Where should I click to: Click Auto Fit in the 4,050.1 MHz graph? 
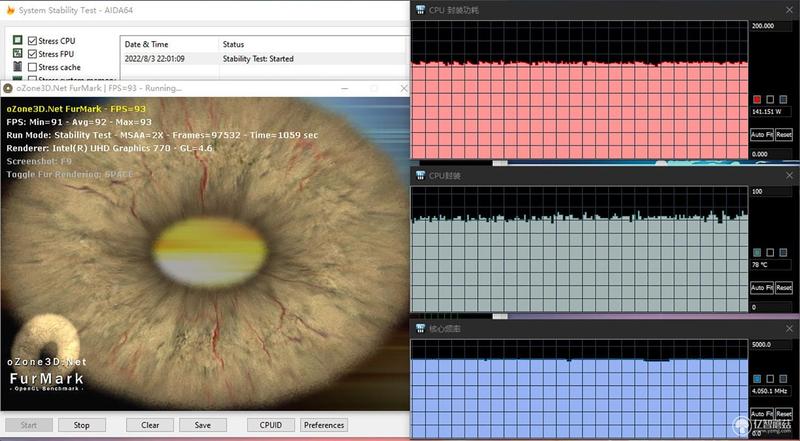point(762,413)
